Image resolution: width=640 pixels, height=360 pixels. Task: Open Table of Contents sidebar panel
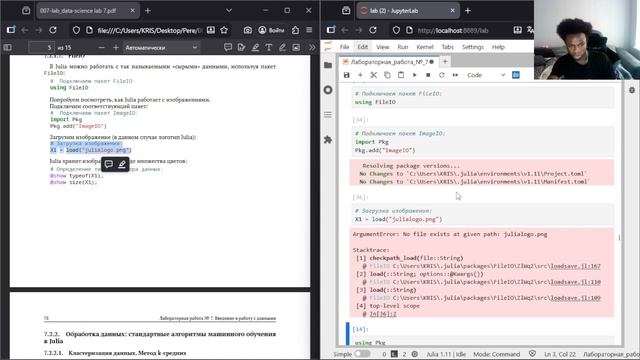click(328, 115)
